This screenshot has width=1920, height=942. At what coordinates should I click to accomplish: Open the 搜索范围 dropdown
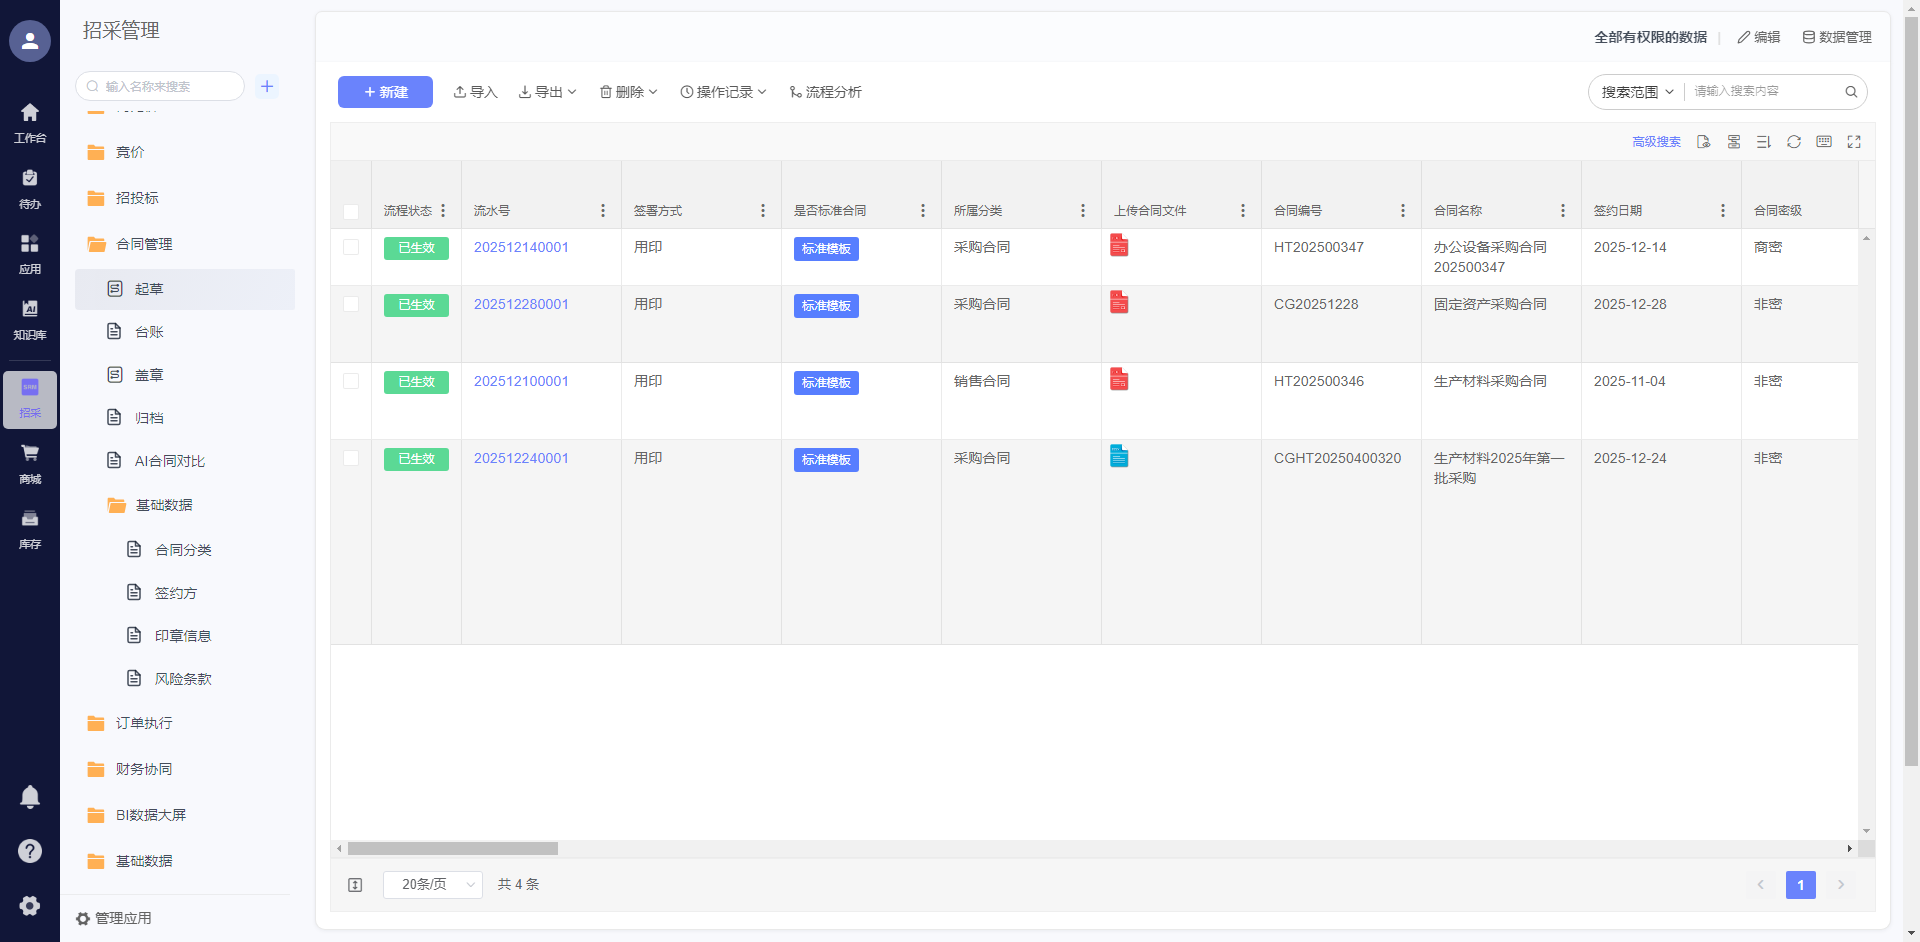(1637, 92)
